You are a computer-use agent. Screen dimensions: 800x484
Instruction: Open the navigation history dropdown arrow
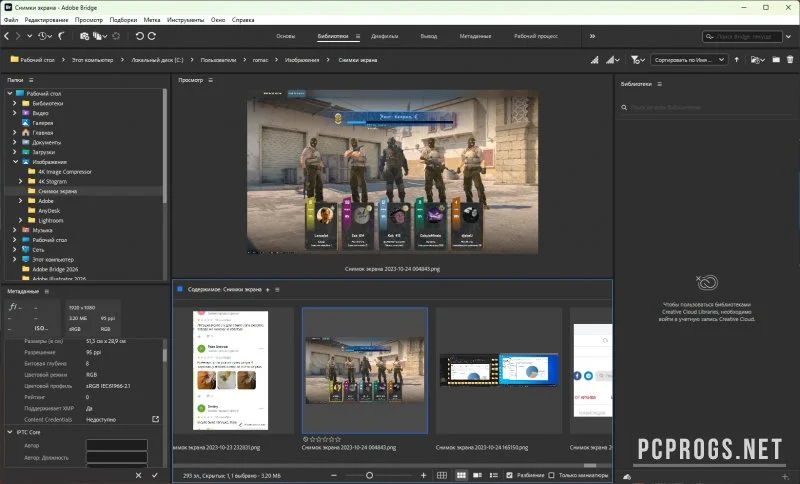(30, 36)
